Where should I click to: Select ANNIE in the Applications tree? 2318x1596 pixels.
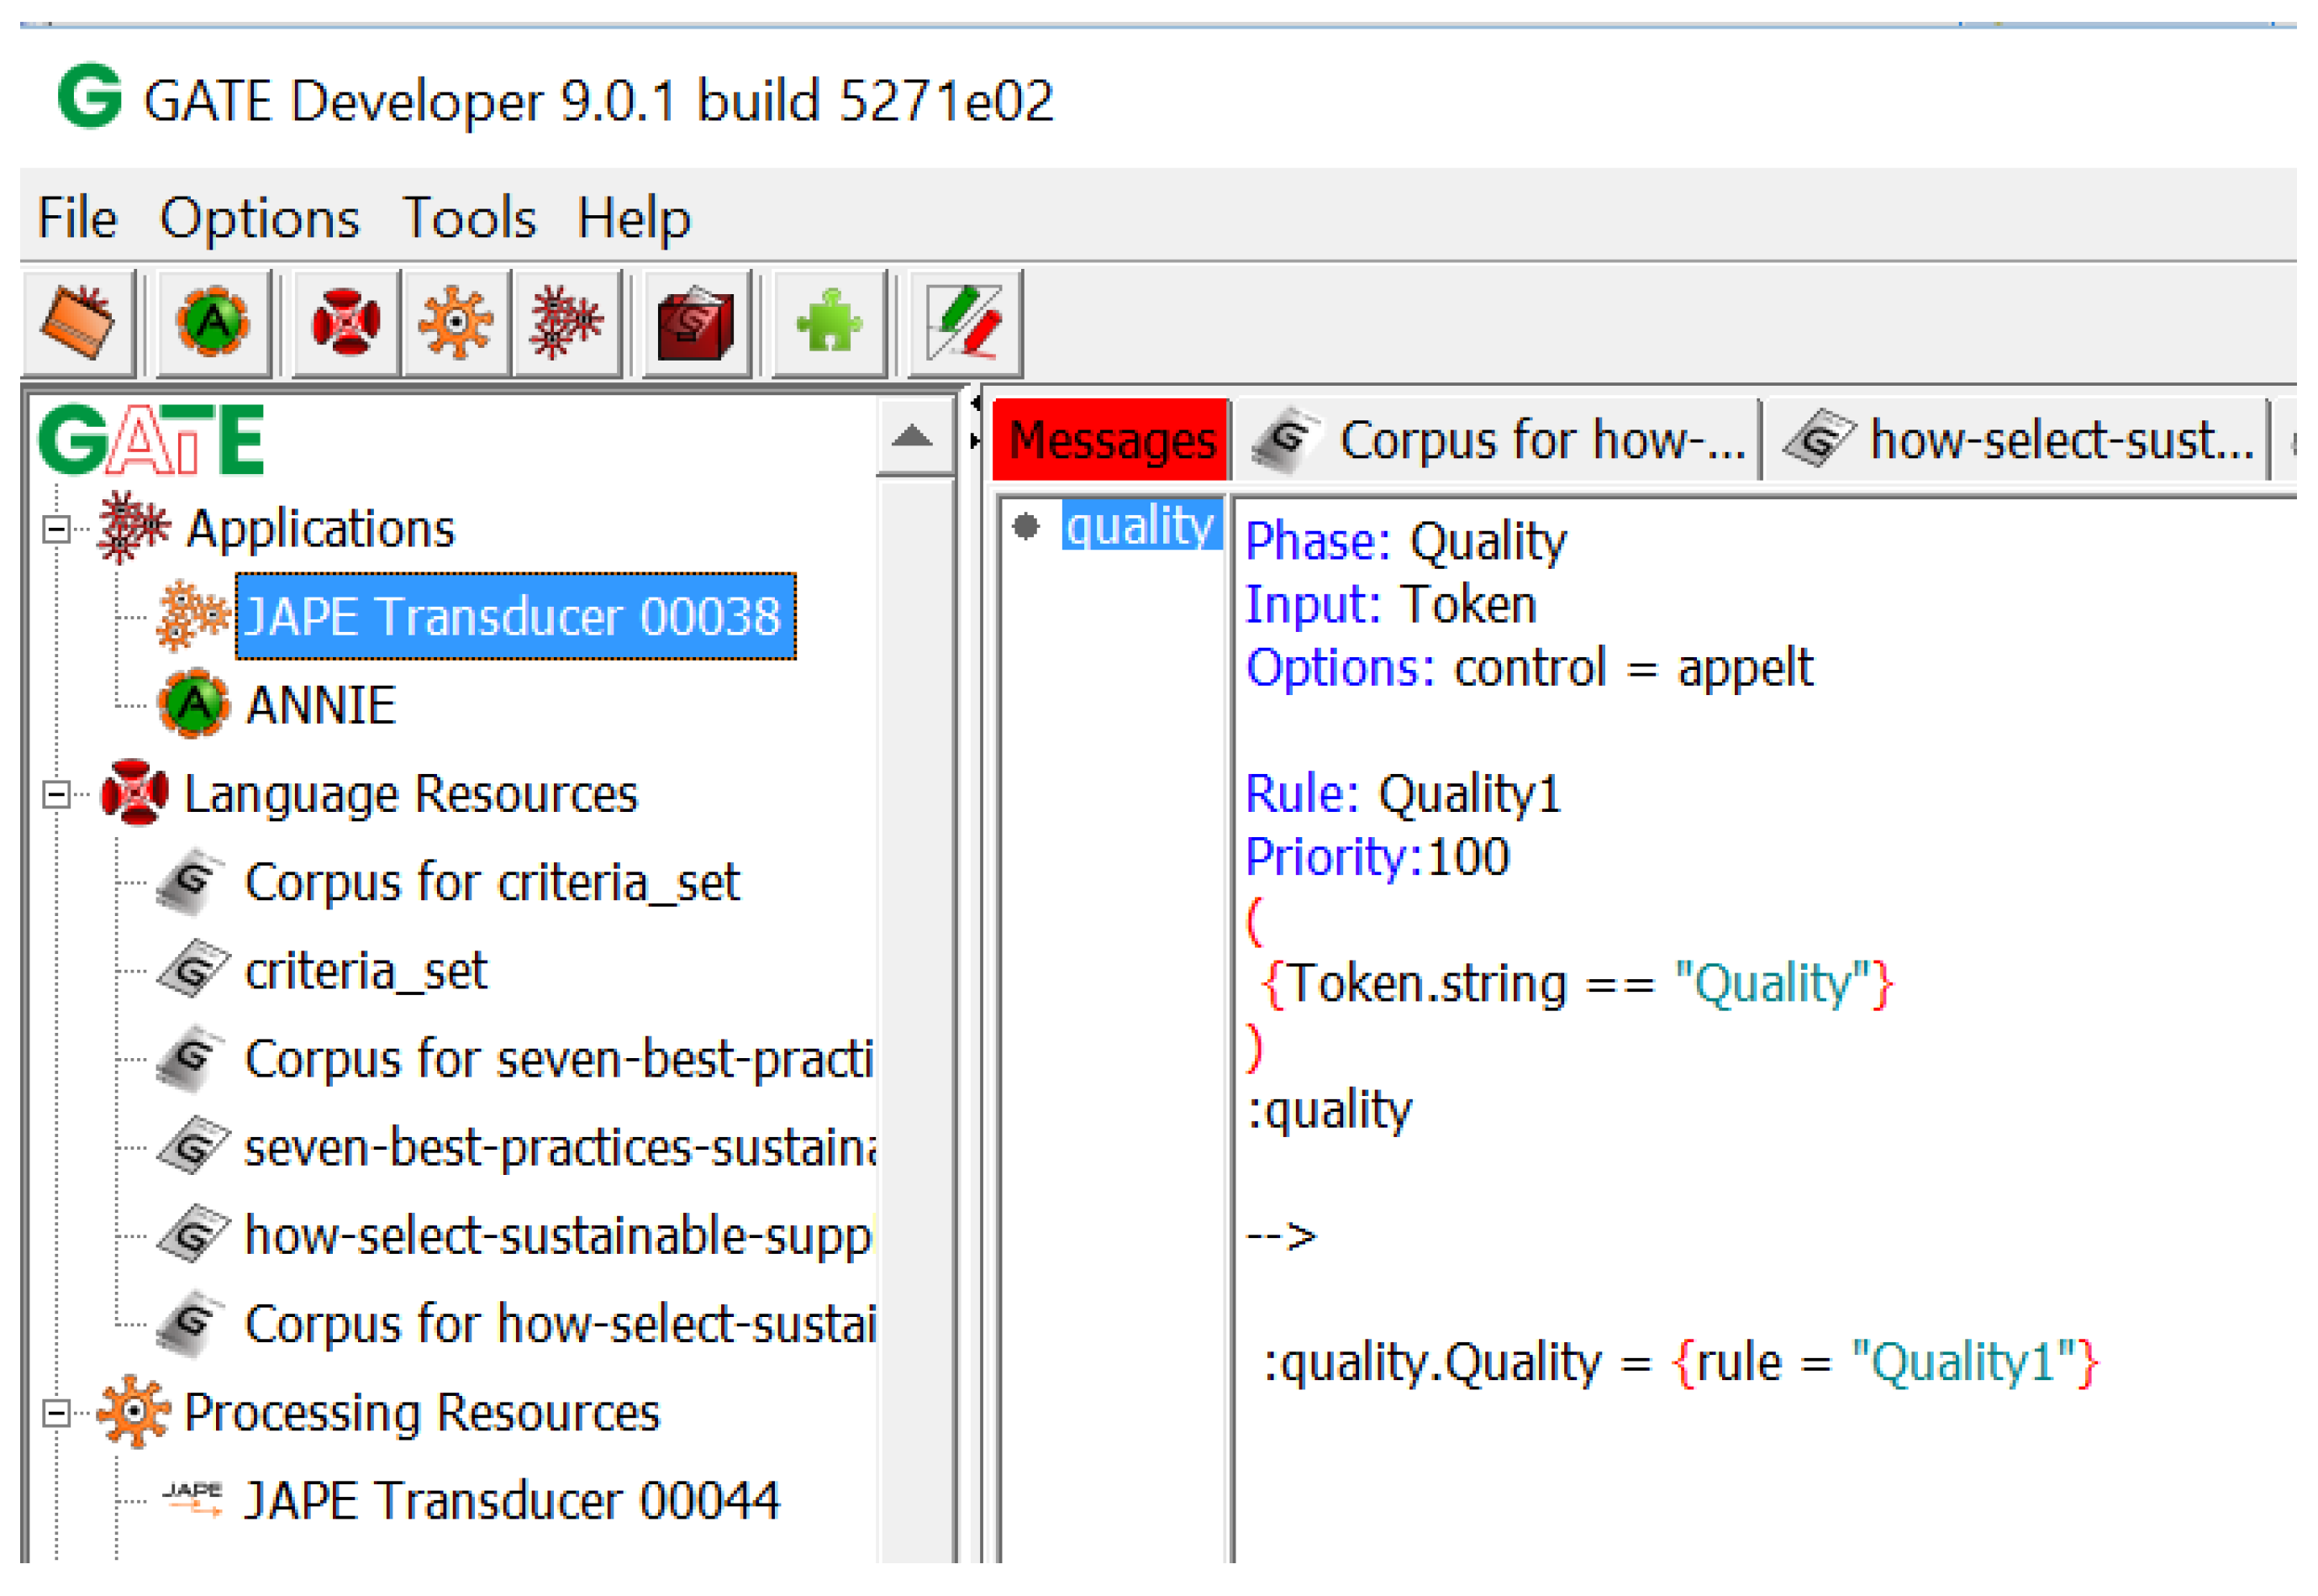[x=320, y=706]
